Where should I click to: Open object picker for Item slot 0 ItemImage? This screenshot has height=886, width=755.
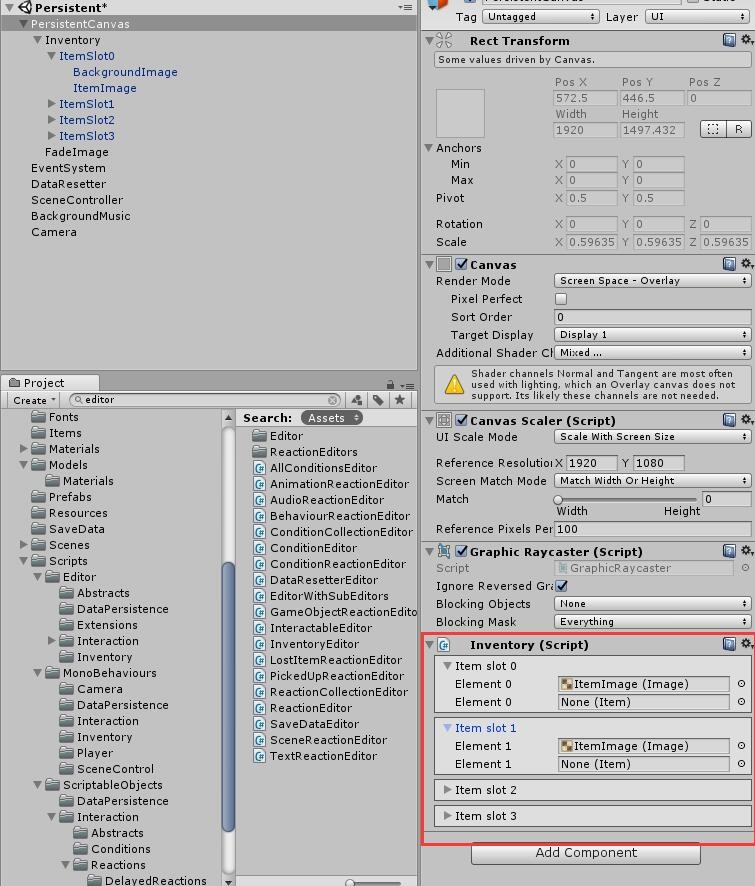tap(741, 685)
